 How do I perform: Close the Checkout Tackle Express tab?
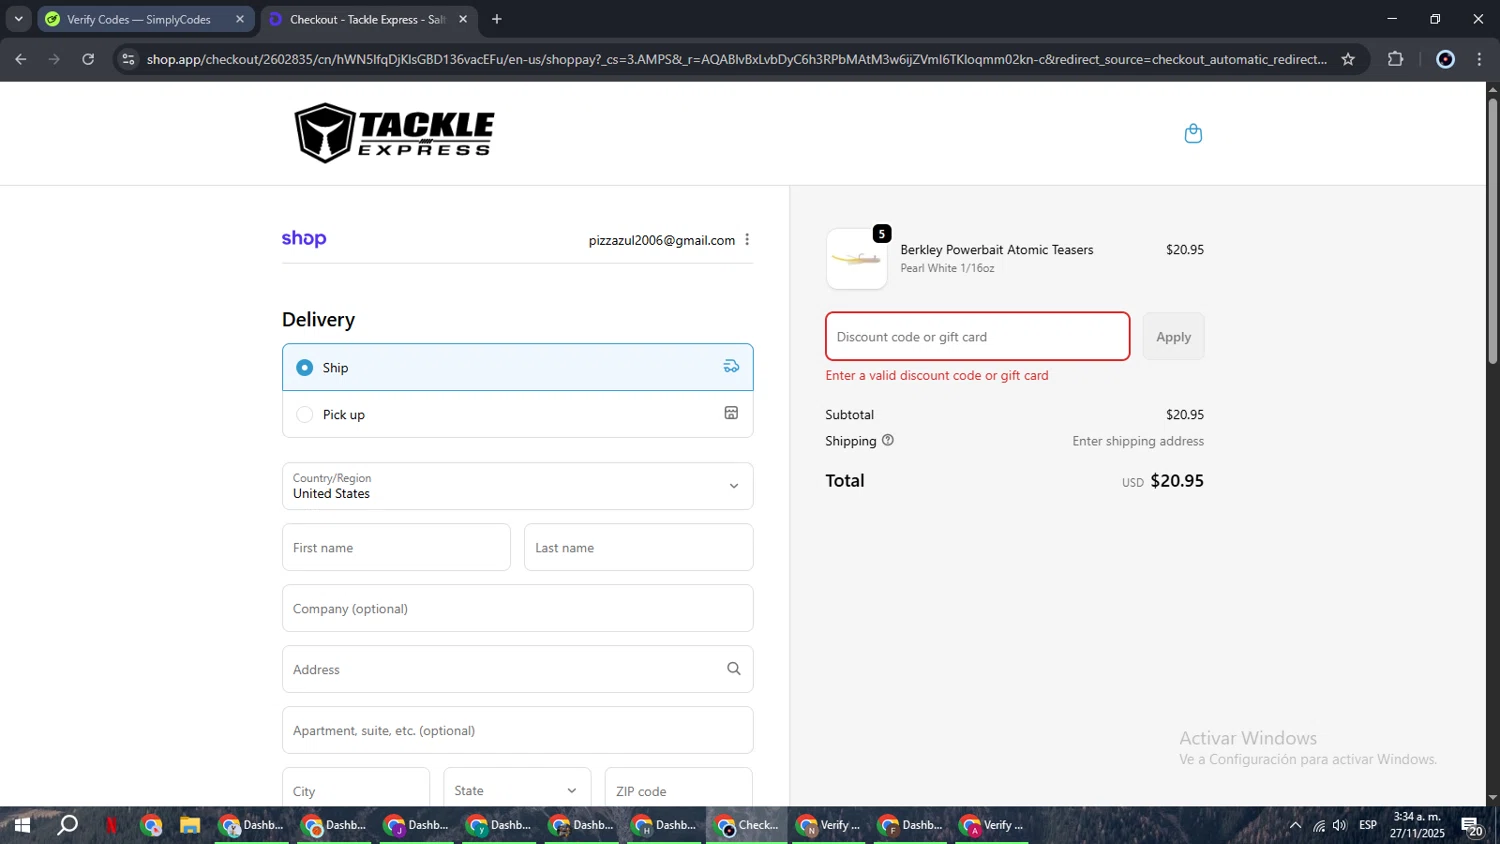coord(463,19)
